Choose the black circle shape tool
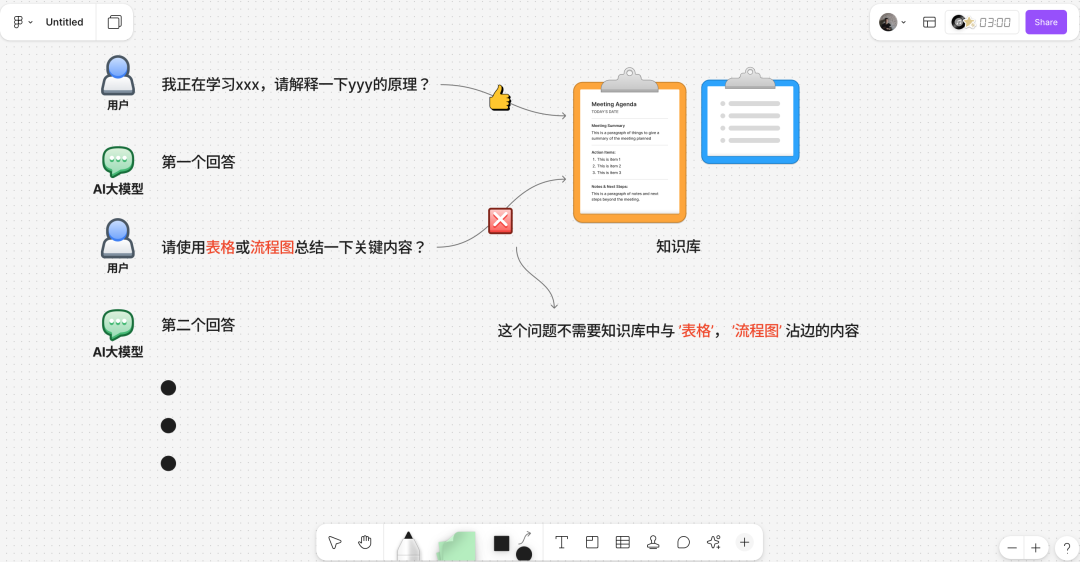This screenshot has height=562, width=1080. (x=524, y=554)
